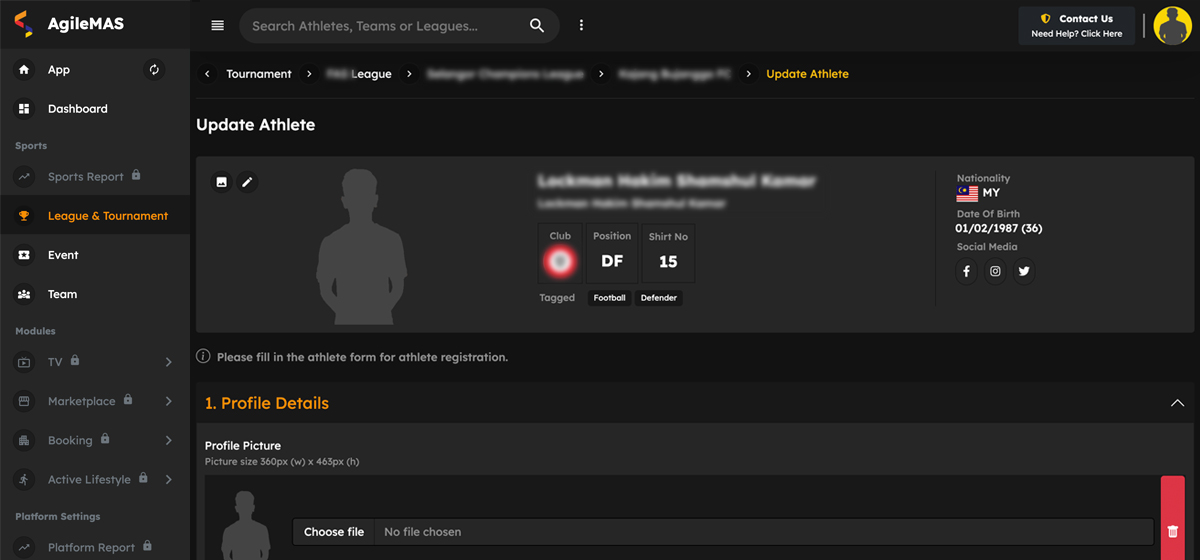Open the vertical three-dot options menu

[x=581, y=26]
